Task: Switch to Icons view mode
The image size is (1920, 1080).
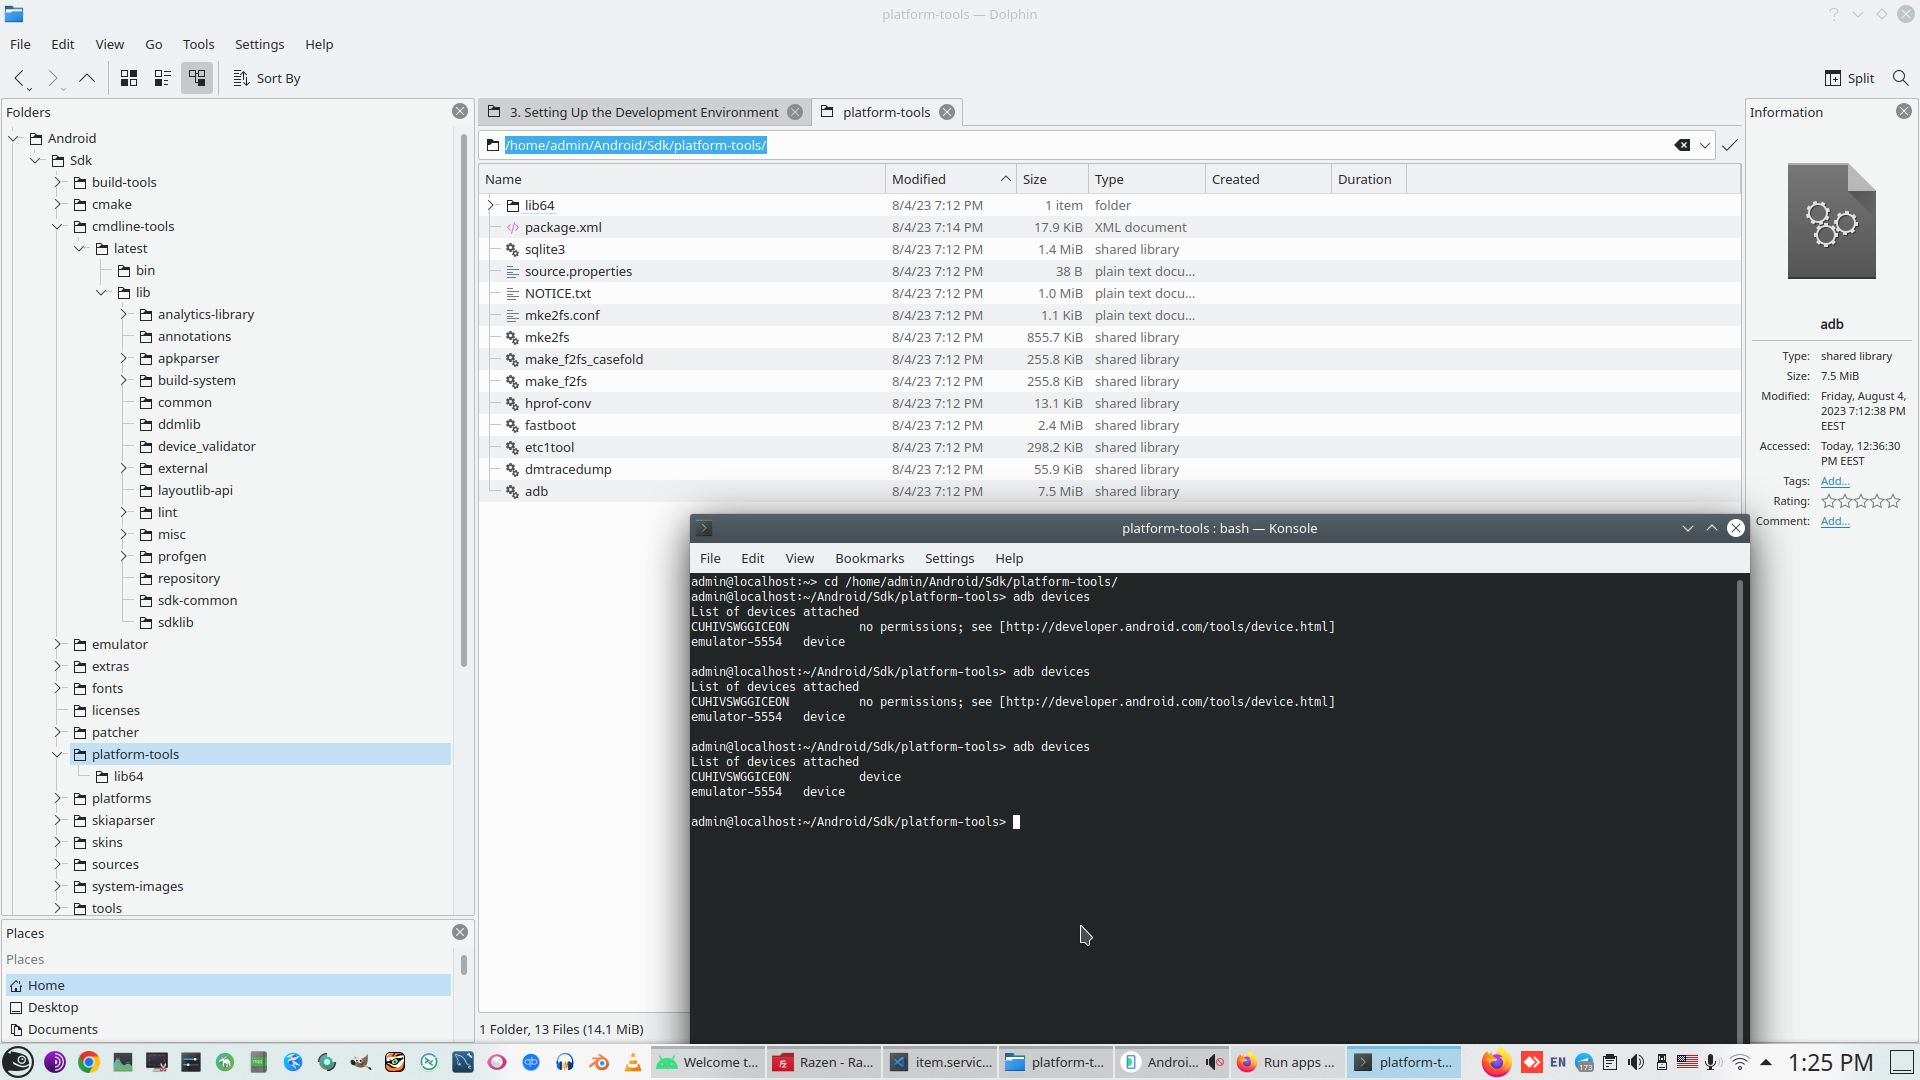Action: coord(129,78)
